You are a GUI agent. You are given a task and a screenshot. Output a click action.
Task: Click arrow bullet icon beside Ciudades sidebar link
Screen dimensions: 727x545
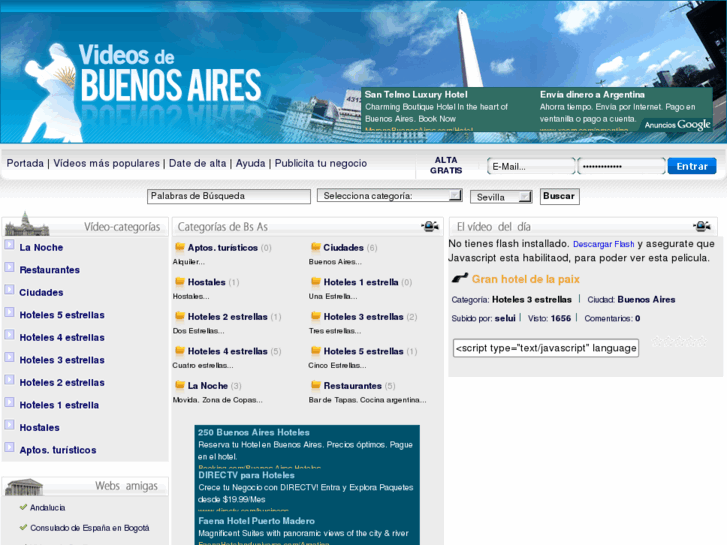[9, 289]
